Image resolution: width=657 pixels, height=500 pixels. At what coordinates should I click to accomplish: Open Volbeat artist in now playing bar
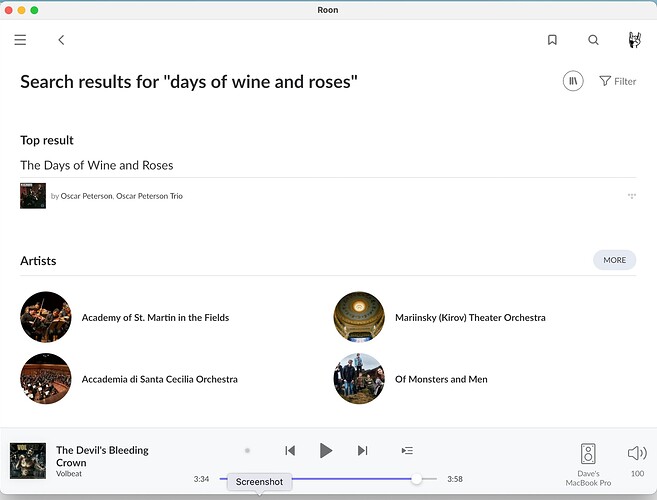tap(69, 474)
